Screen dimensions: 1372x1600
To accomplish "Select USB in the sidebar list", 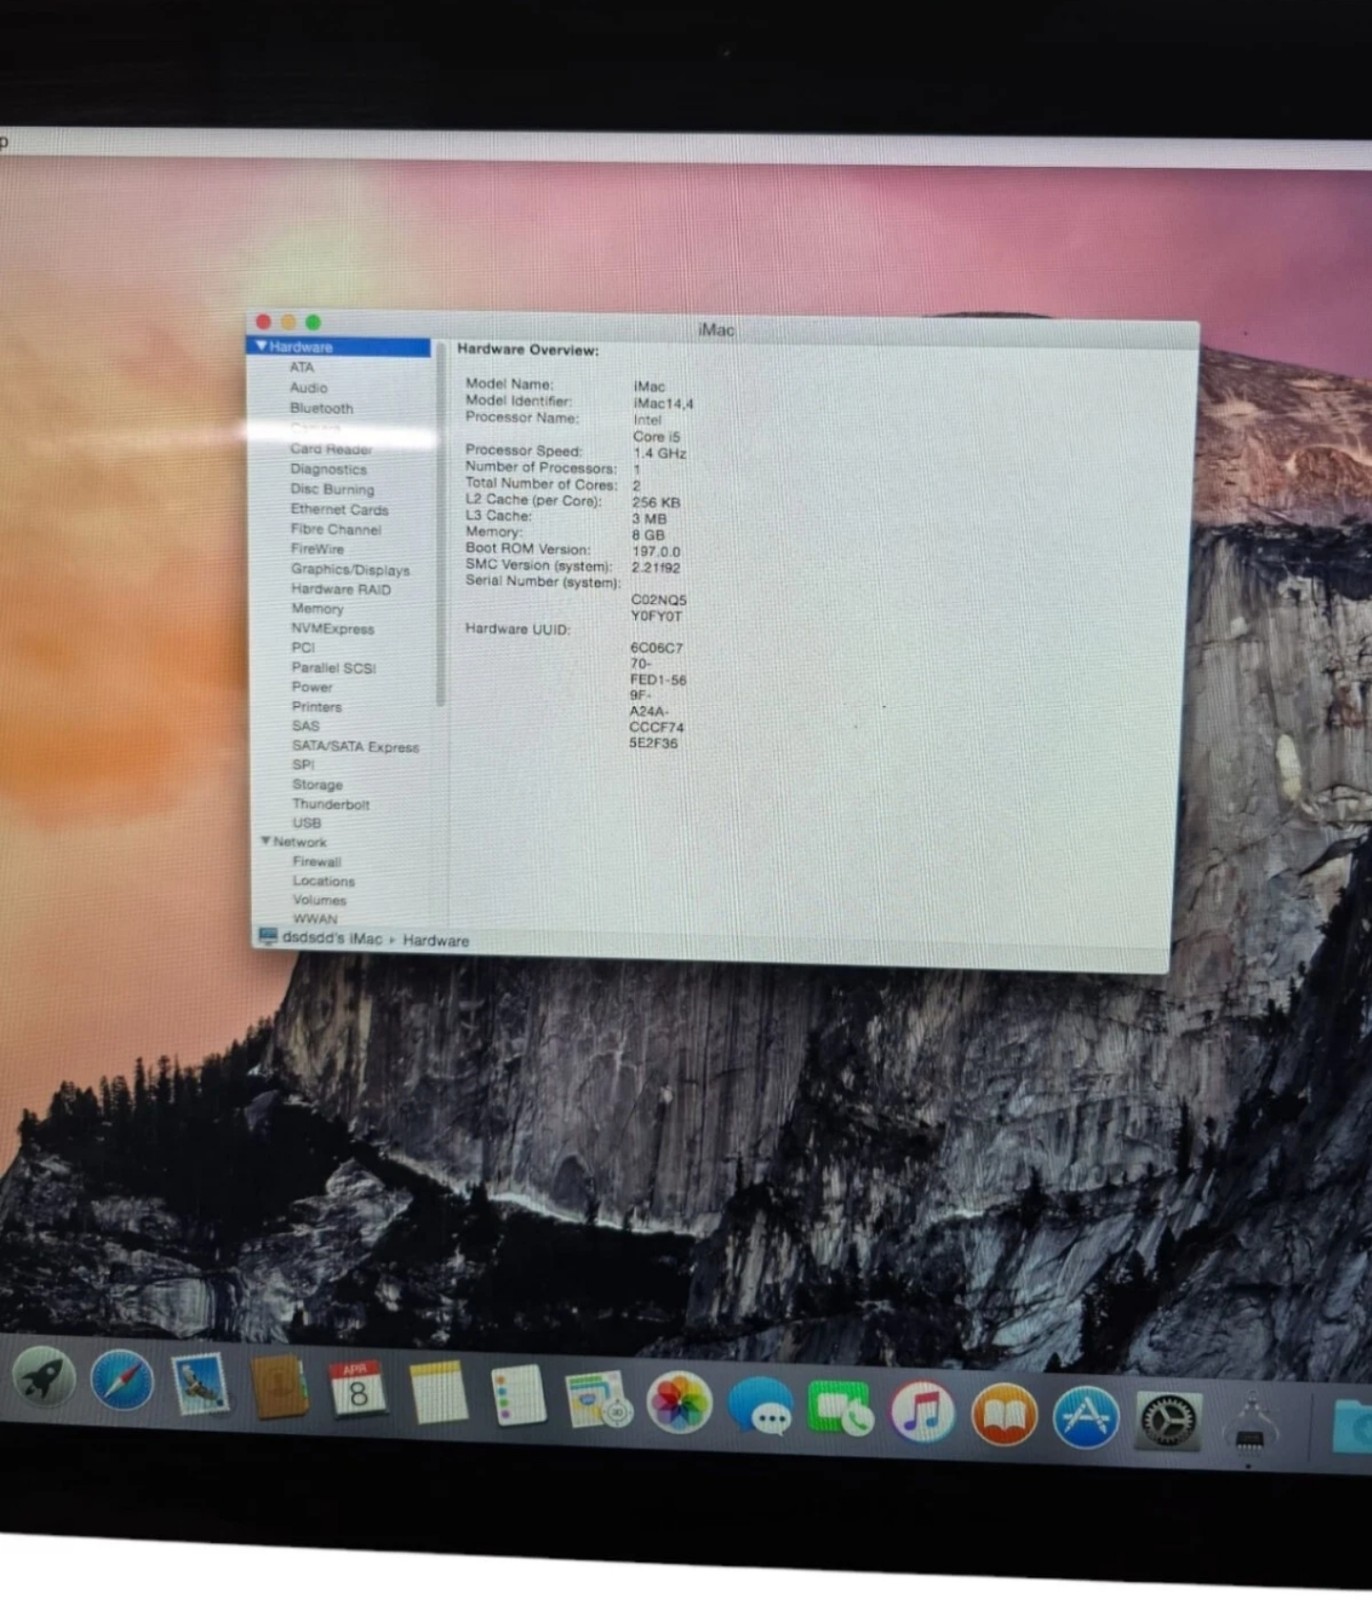I will [x=307, y=823].
